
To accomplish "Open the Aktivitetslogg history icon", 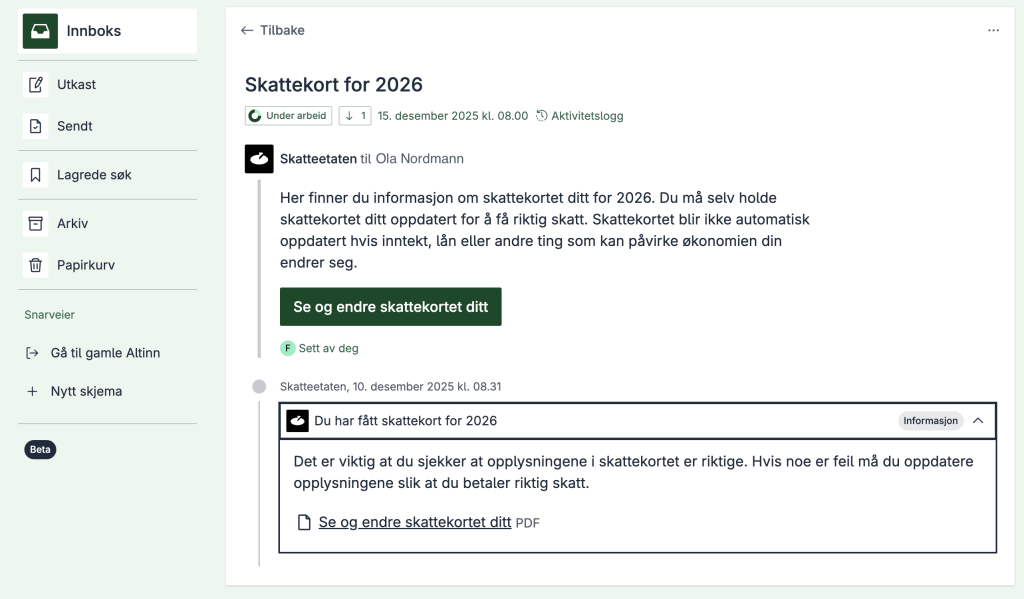I will point(541,115).
